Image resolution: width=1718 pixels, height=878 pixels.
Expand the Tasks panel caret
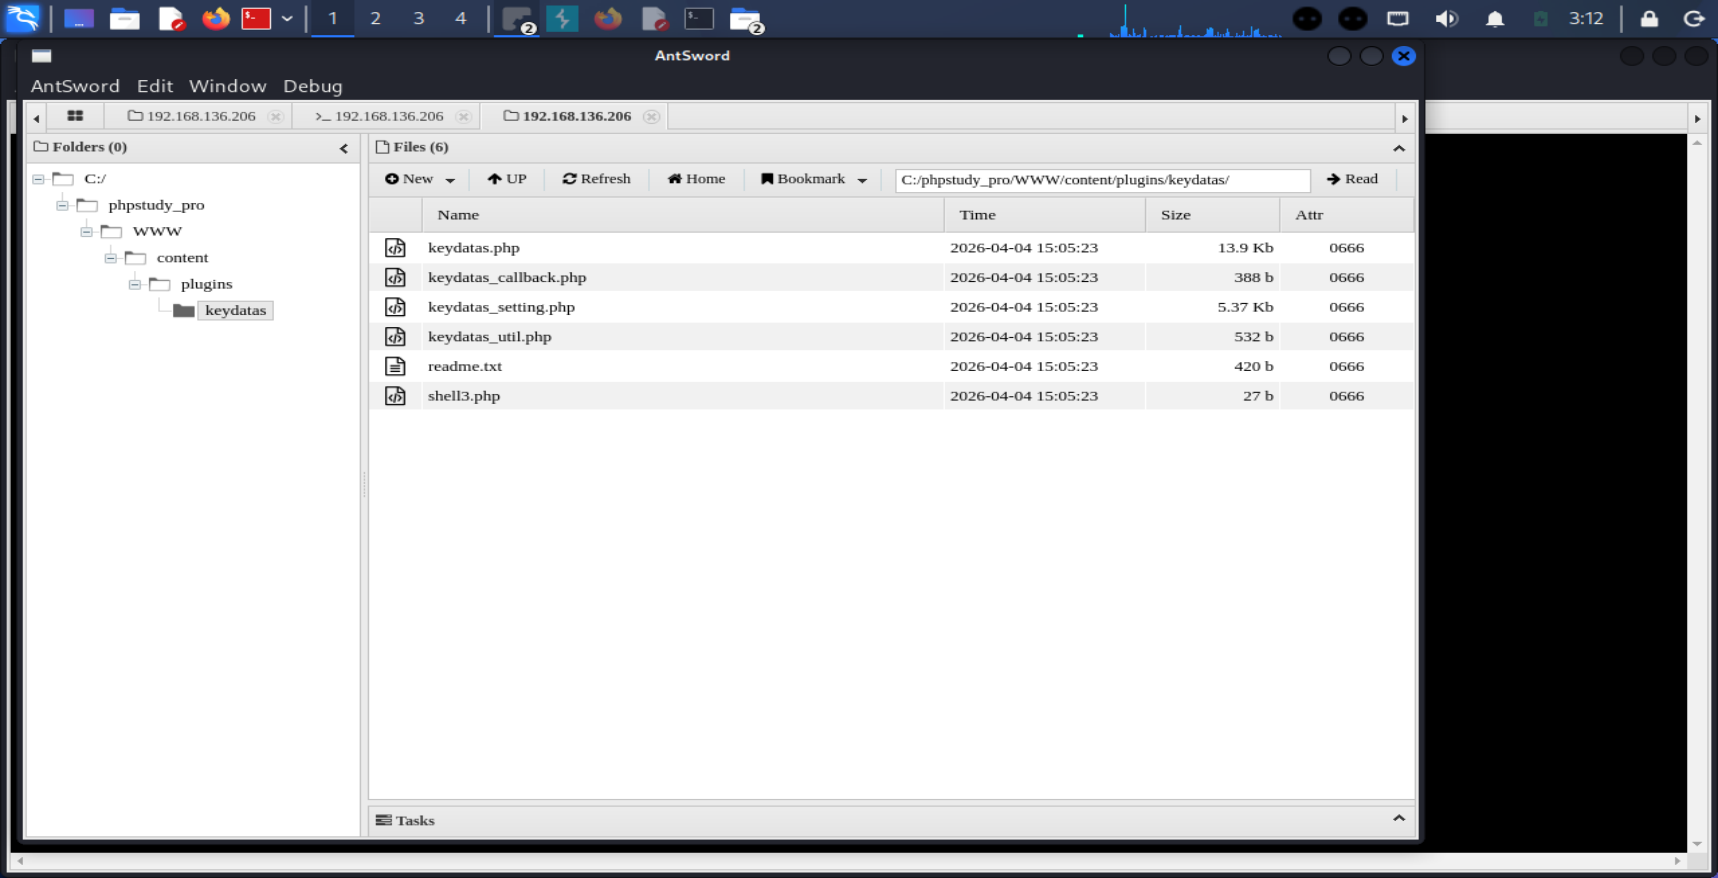click(x=1399, y=818)
